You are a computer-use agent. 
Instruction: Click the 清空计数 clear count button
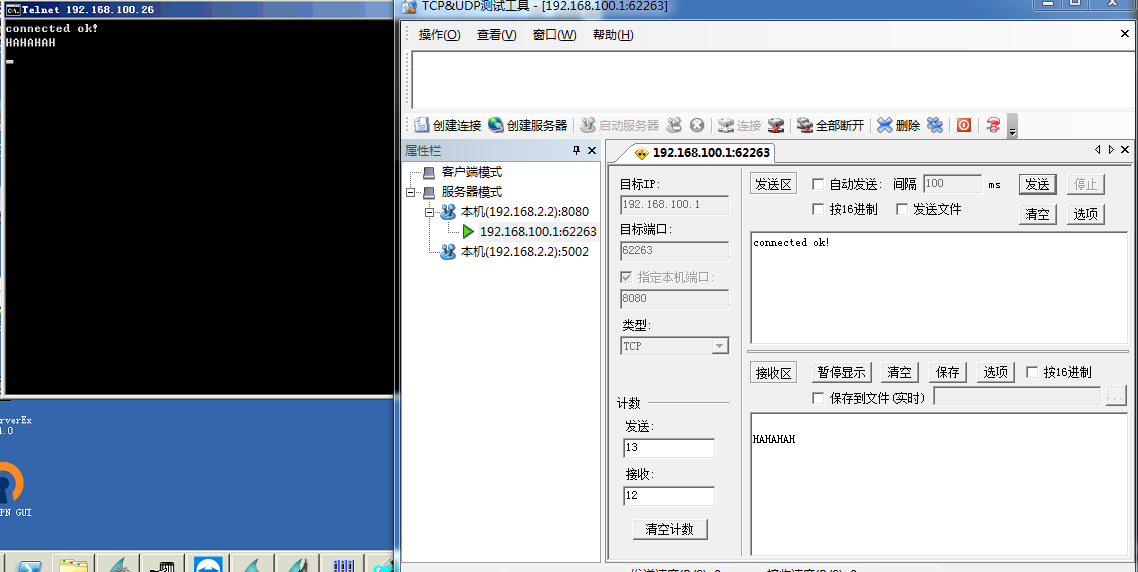point(670,529)
